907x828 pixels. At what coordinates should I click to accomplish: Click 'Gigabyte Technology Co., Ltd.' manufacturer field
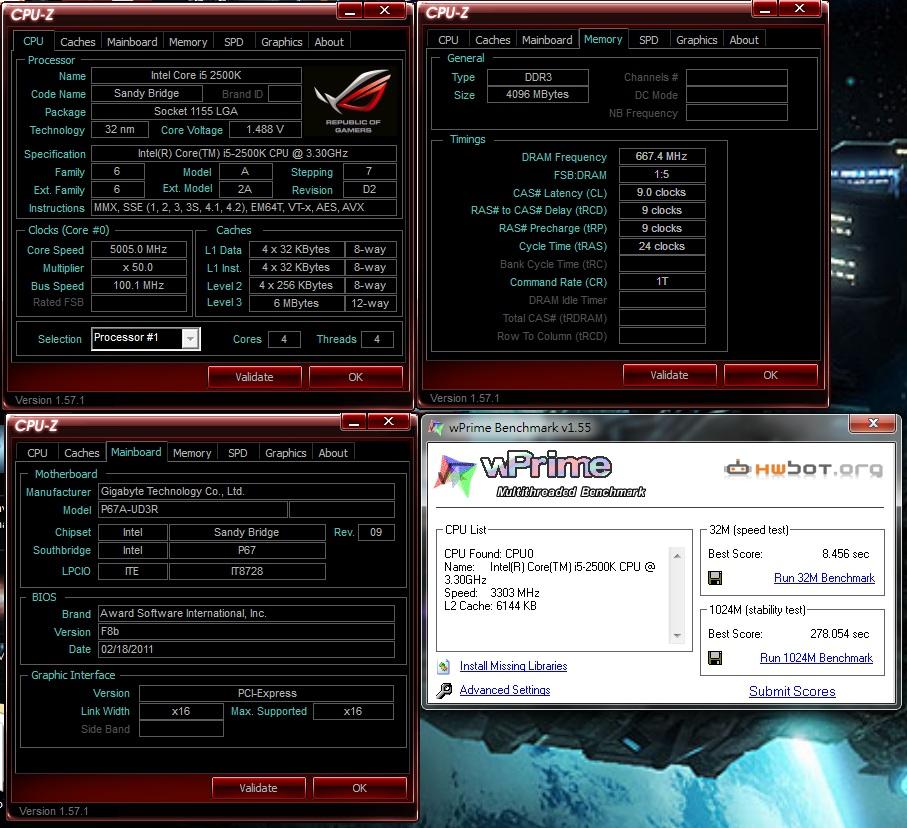tap(246, 491)
